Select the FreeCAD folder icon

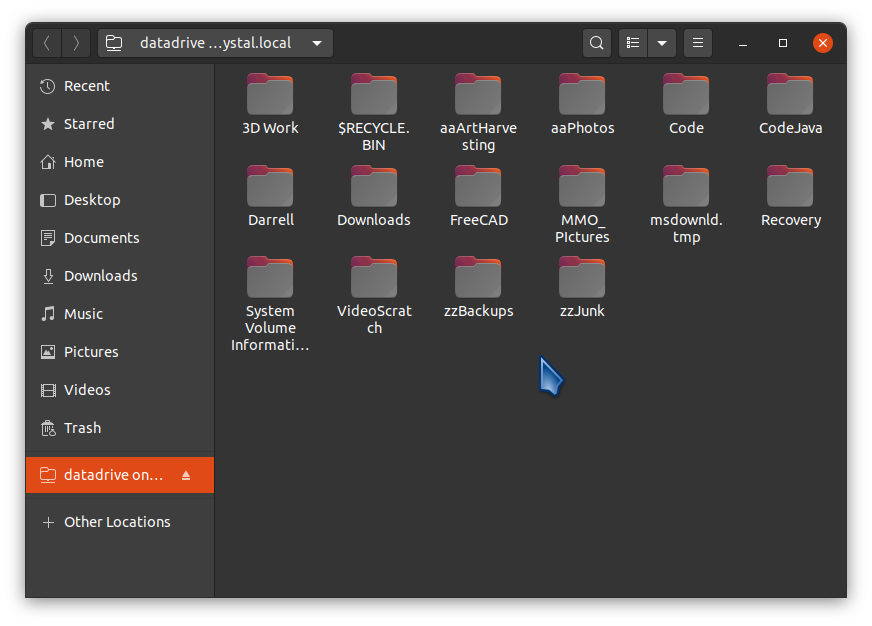[478, 188]
